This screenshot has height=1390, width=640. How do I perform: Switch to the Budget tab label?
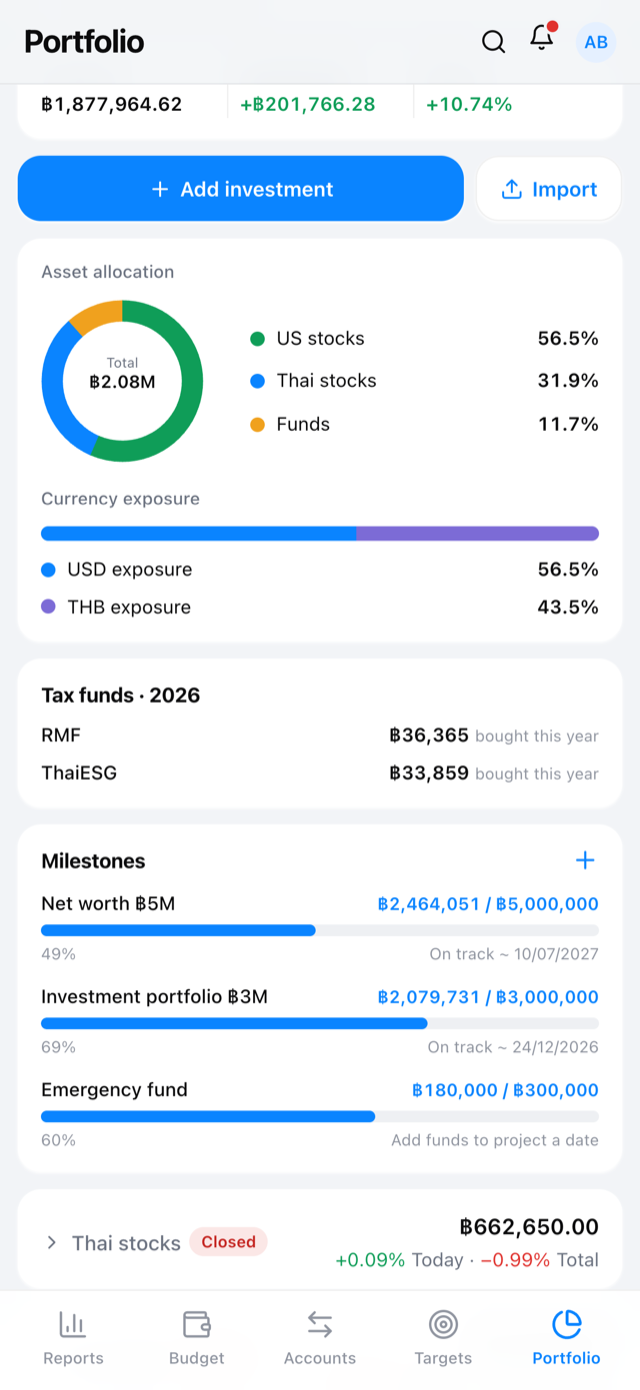[x=196, y=1358]
